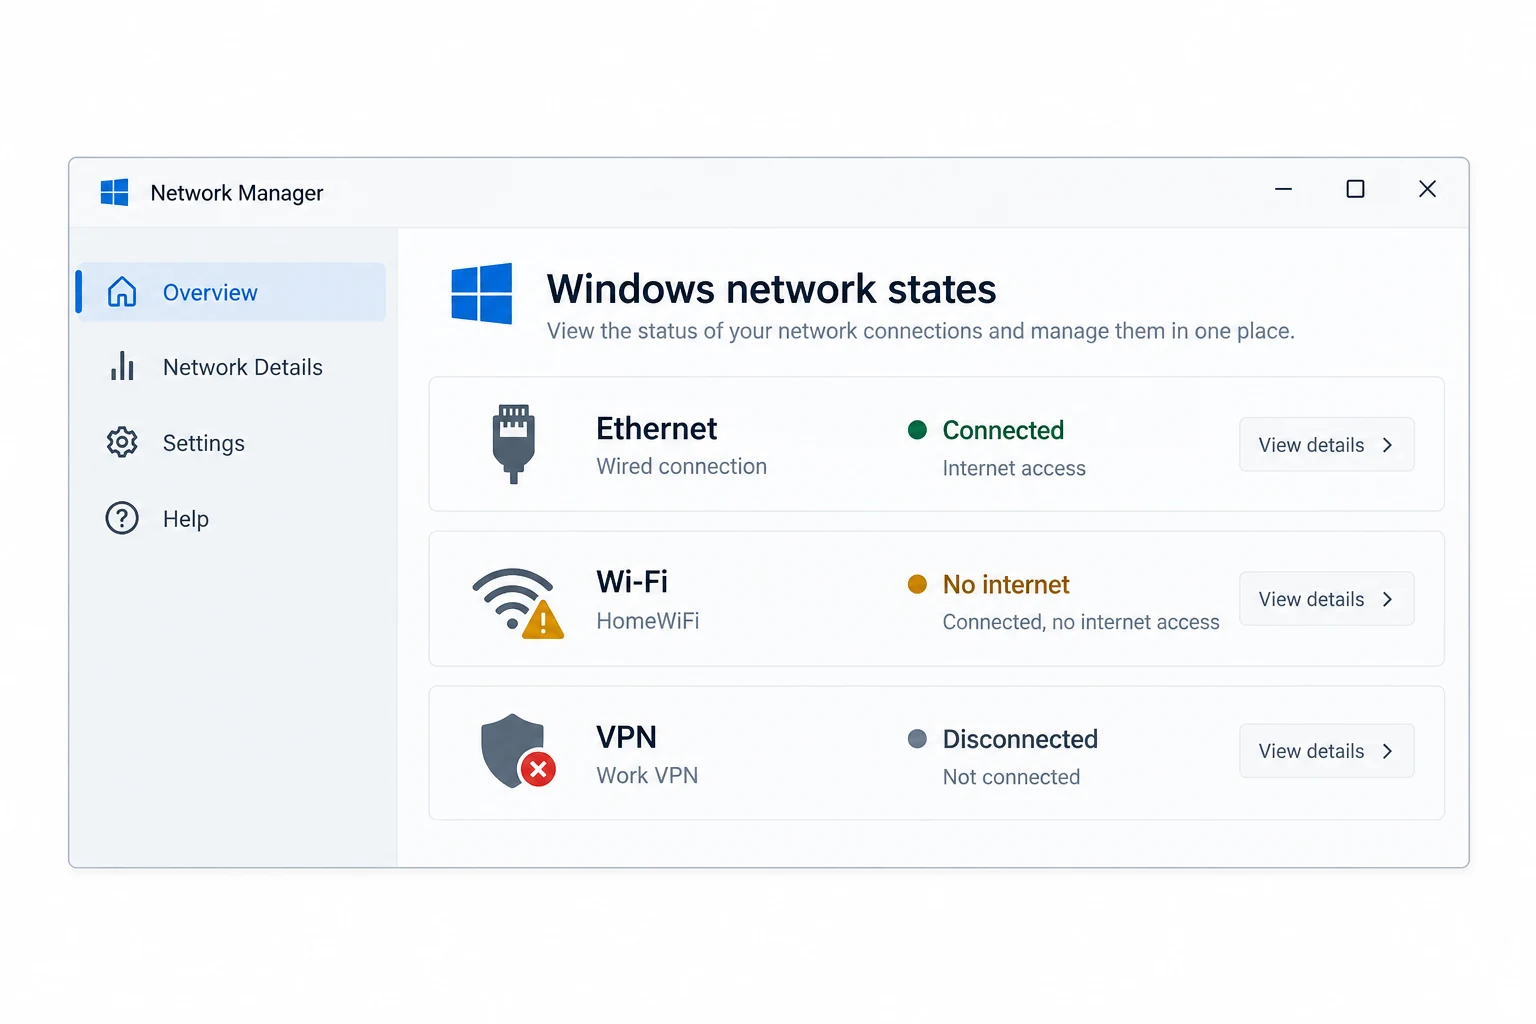Click the "Network Manager" window title
The height and width of the screenshot is (1024, 1536).
[237, 193]
